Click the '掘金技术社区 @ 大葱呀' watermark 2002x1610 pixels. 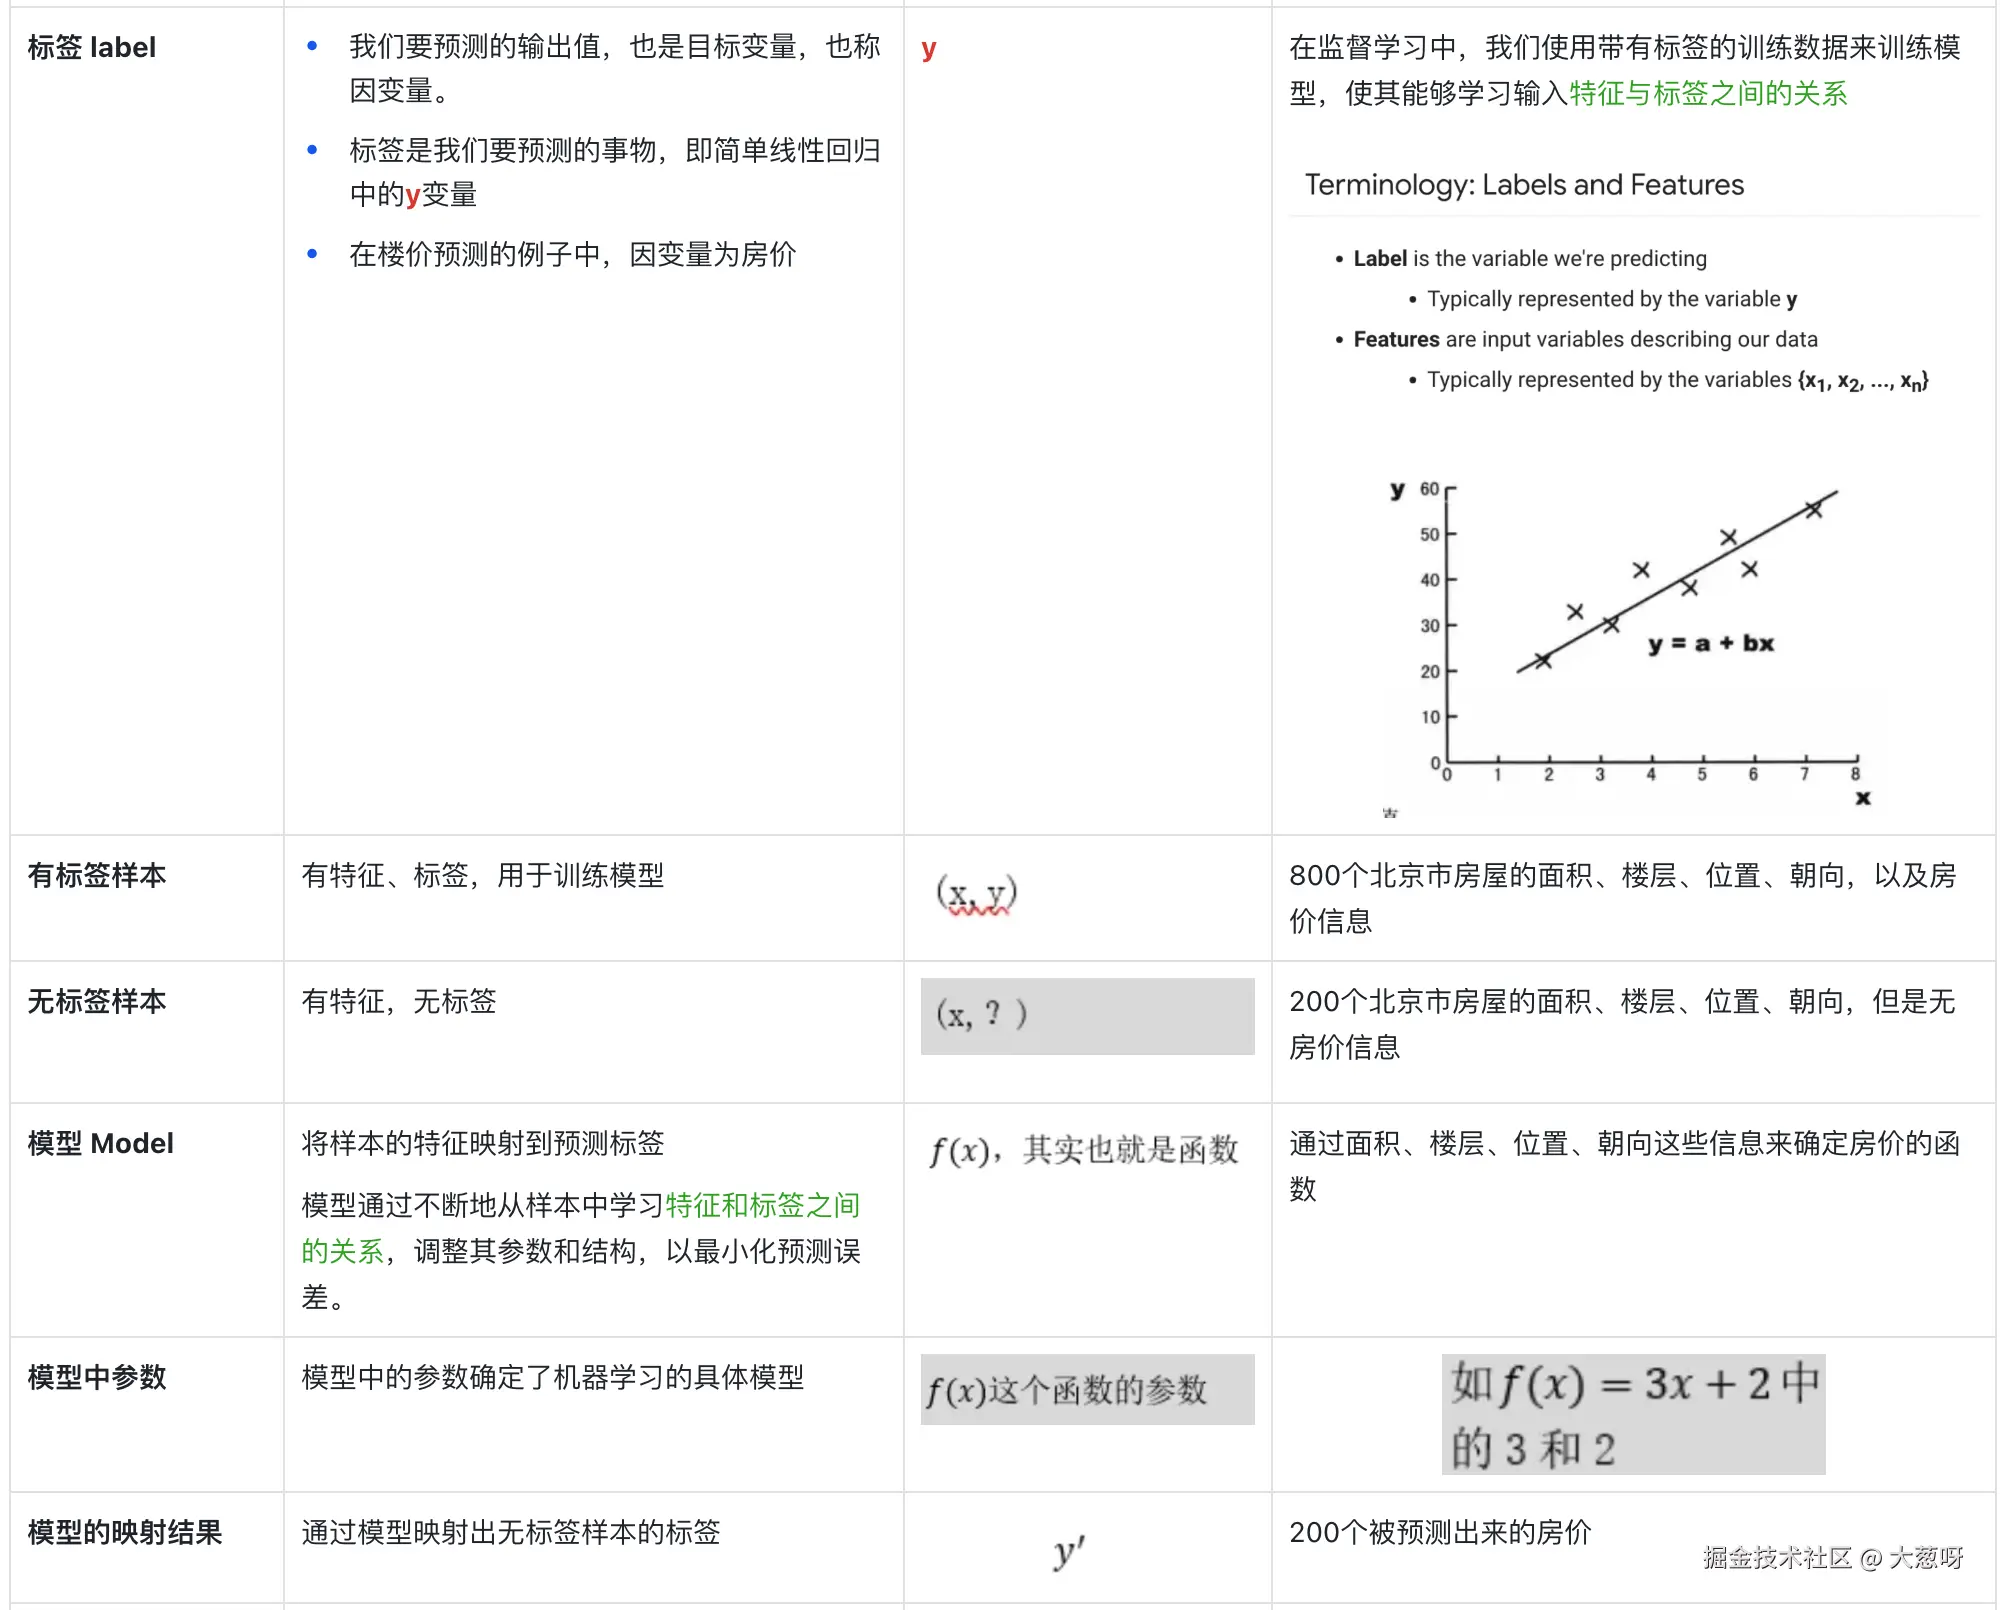1832,1557
